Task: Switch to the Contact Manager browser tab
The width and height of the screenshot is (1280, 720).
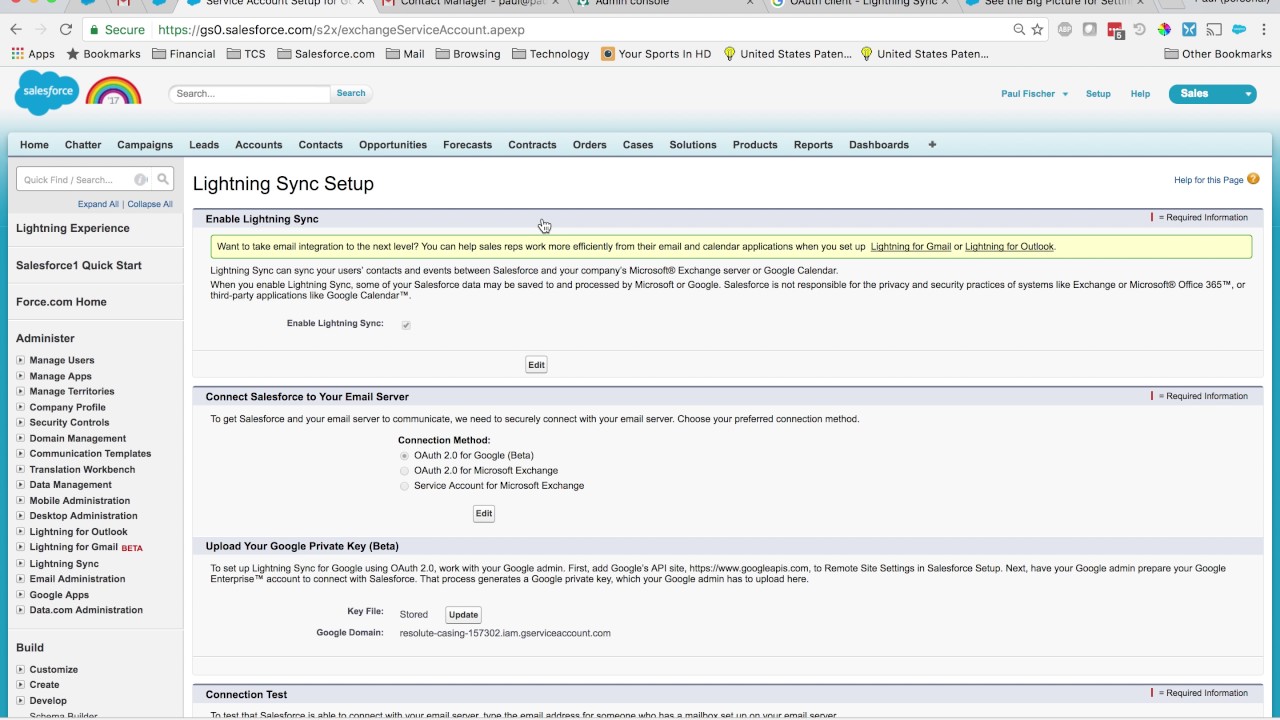Action: [x=470, y=4]
